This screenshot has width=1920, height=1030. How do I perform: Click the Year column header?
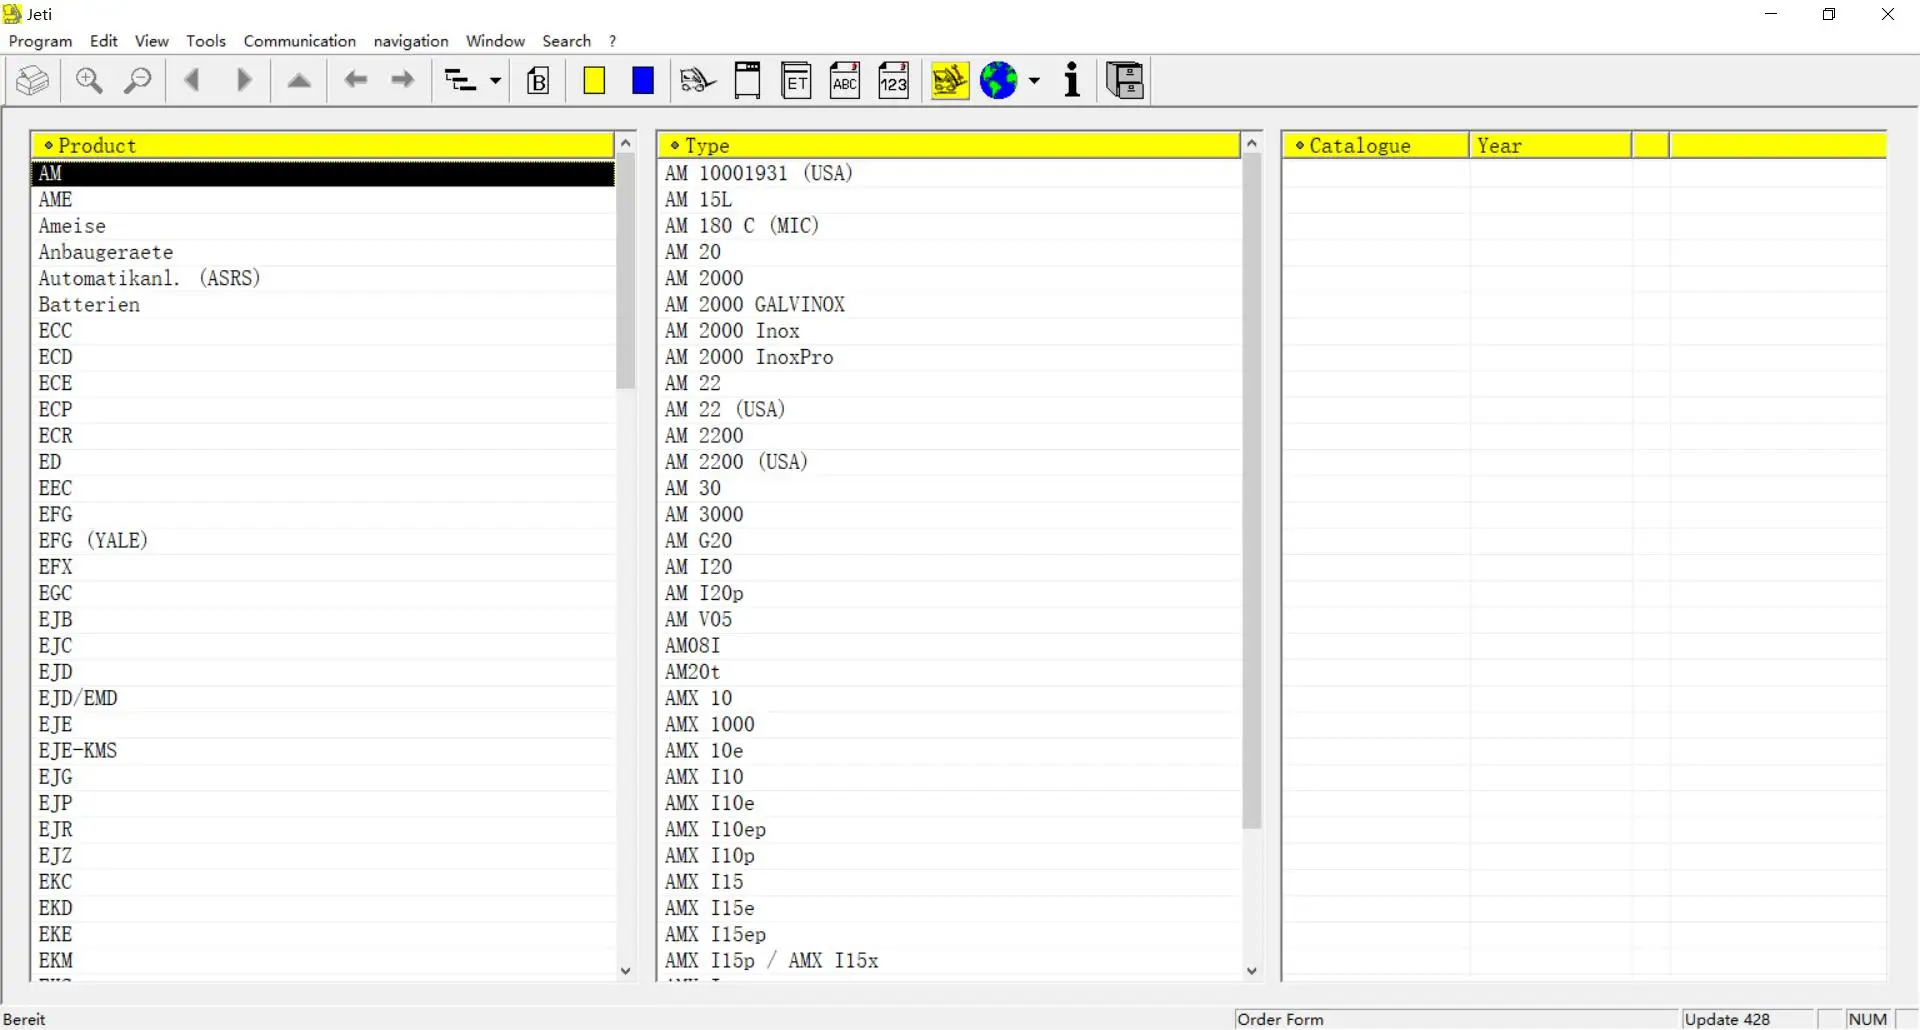[1550, 145]
